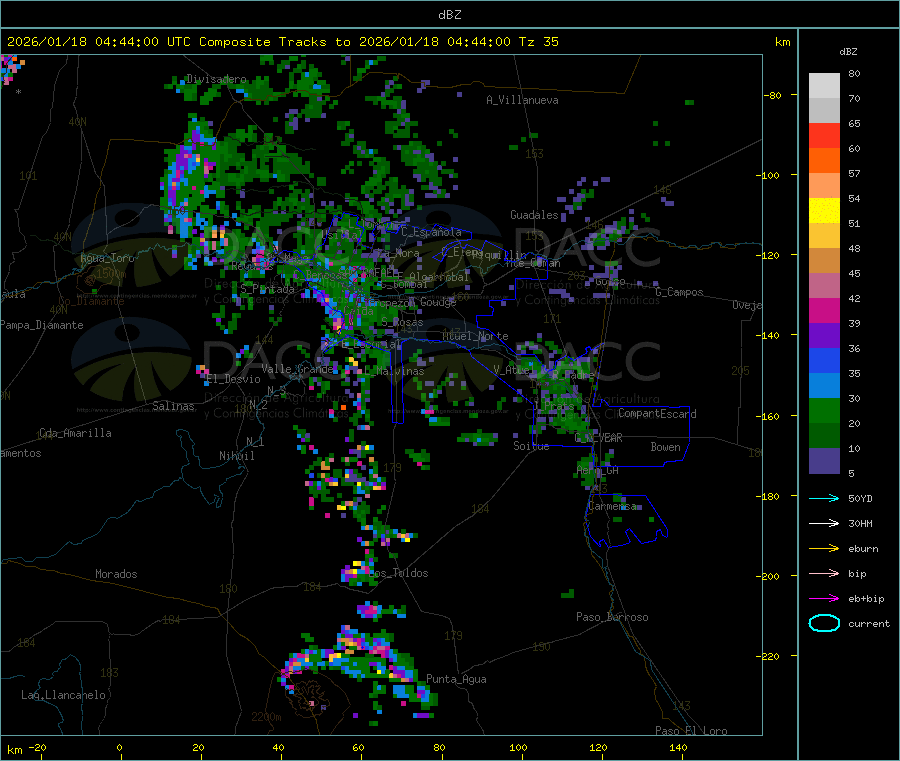Click the Atuel_Norte place label
900x761 pixels.
click(x=475, y=336)
